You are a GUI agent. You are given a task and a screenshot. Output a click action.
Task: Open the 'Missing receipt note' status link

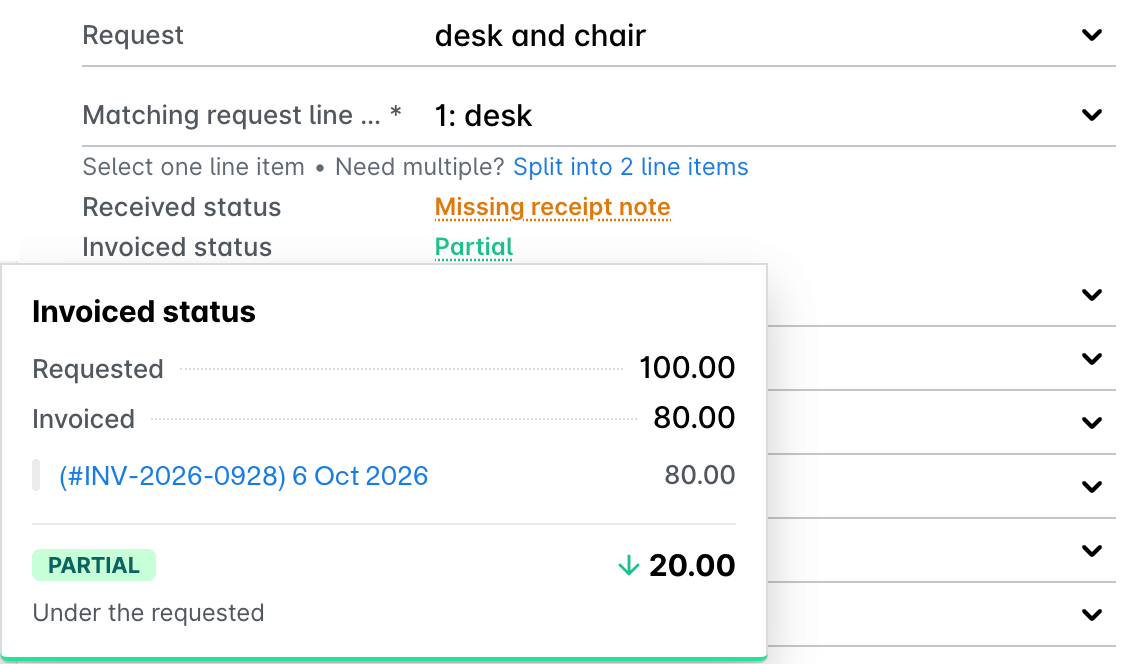coord(553,207)
